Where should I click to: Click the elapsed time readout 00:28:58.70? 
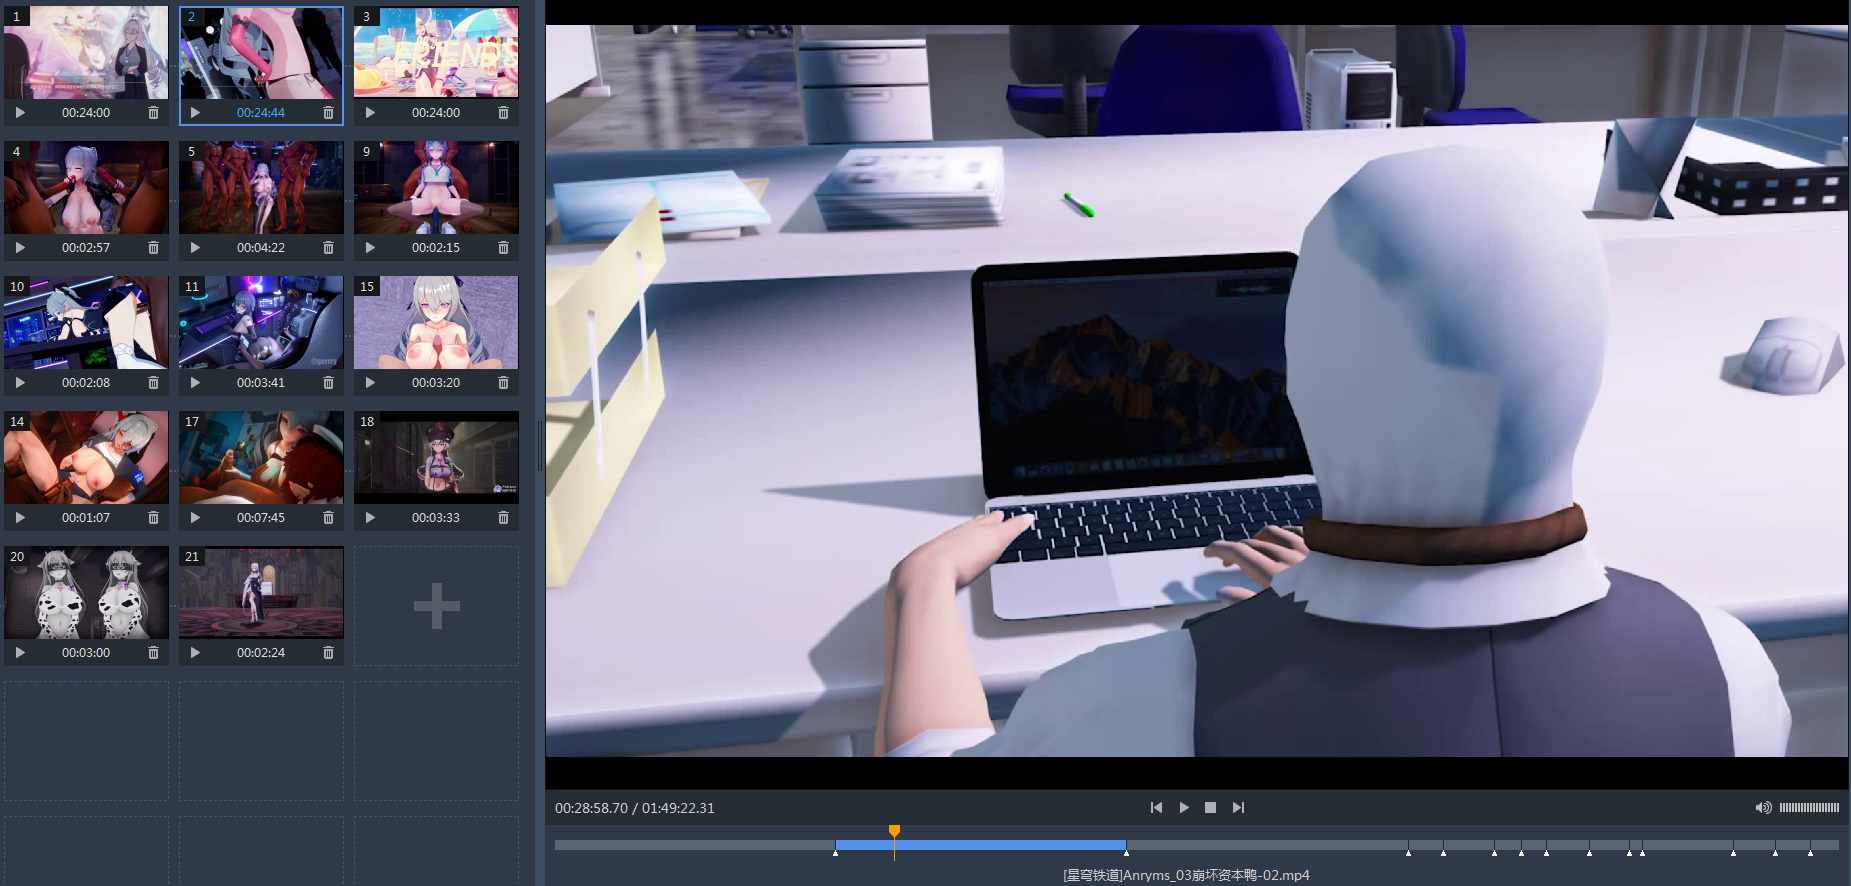point(592,808)
